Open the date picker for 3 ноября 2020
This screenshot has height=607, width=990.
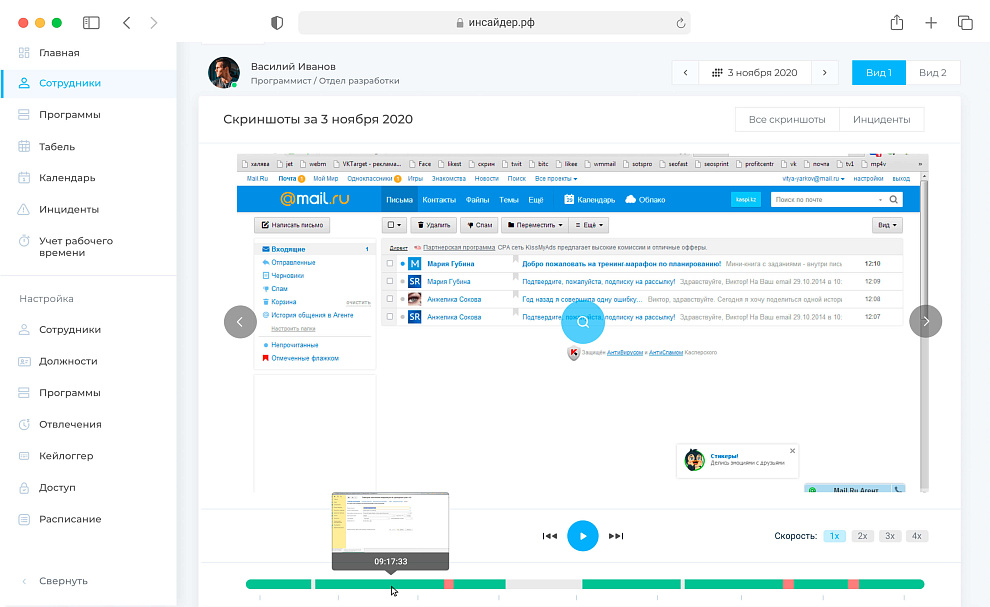pyautogui.click(x=754, y=73)
